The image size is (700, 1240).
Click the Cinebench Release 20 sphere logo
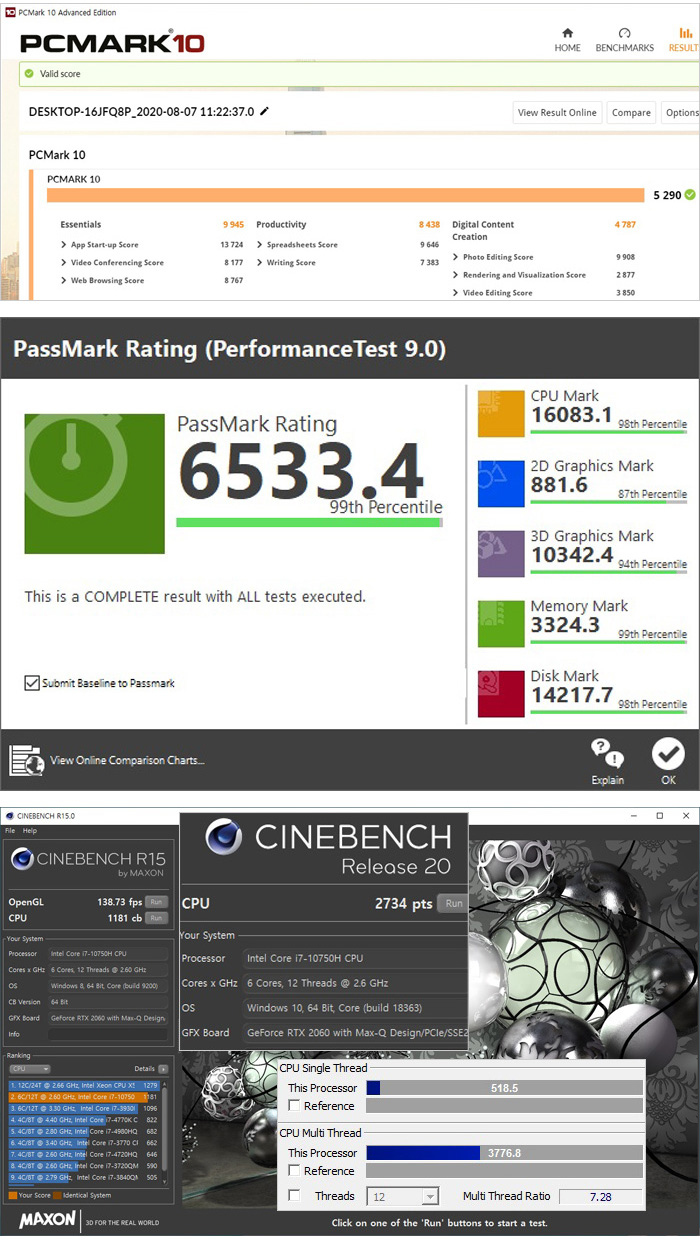tap(224, 836)
